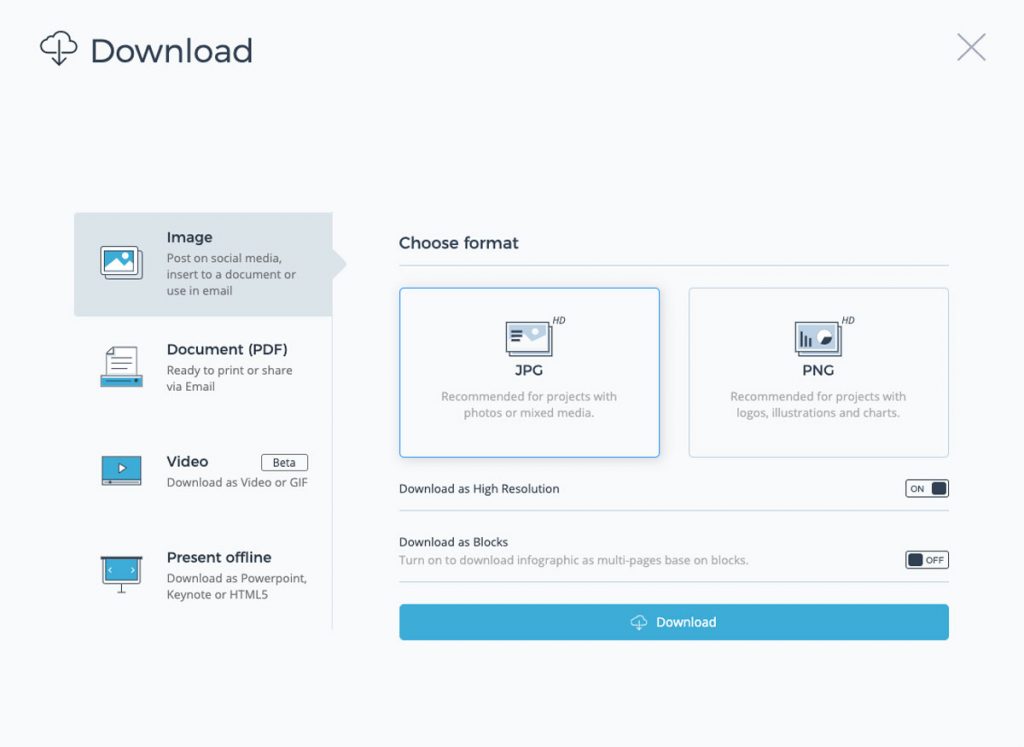
Task: Click the JPG format HD icon
Action: [x=529, y=339]
